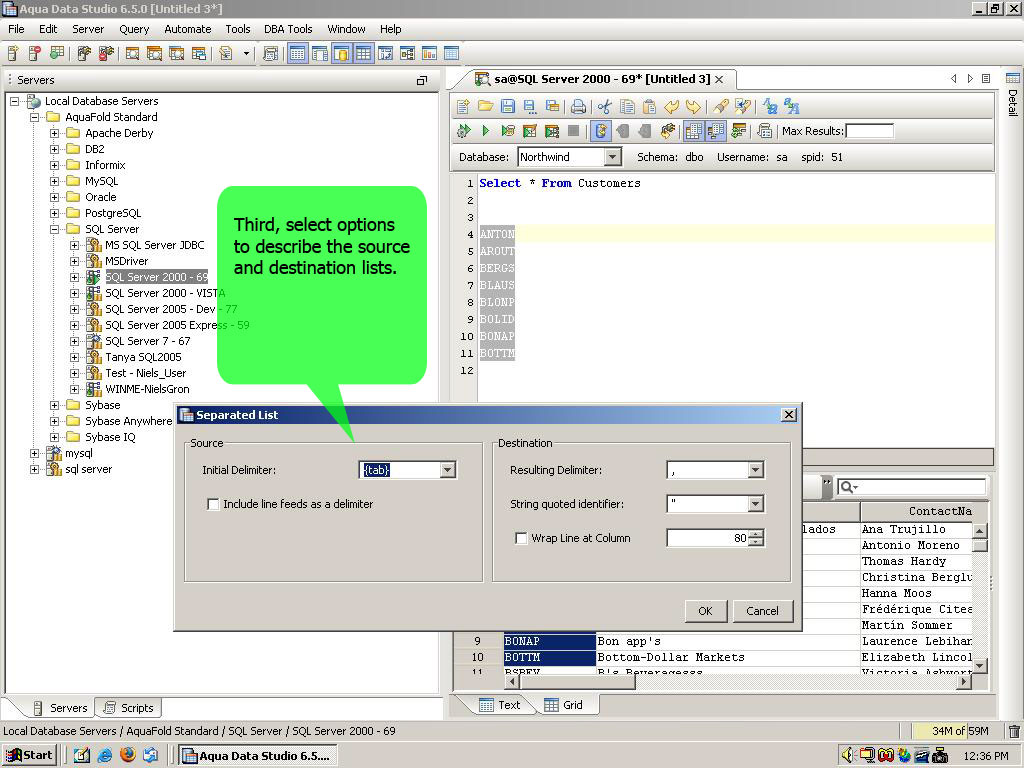Click the Redo arrow icon
The image size is (1024, 768).
[694, 106]
